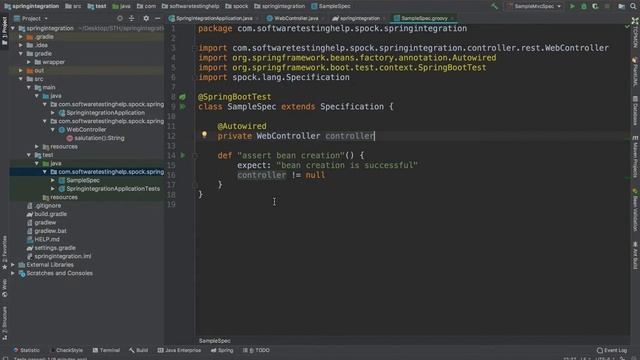Select salutation():String method in tree
640x360 pixels.
99,138
